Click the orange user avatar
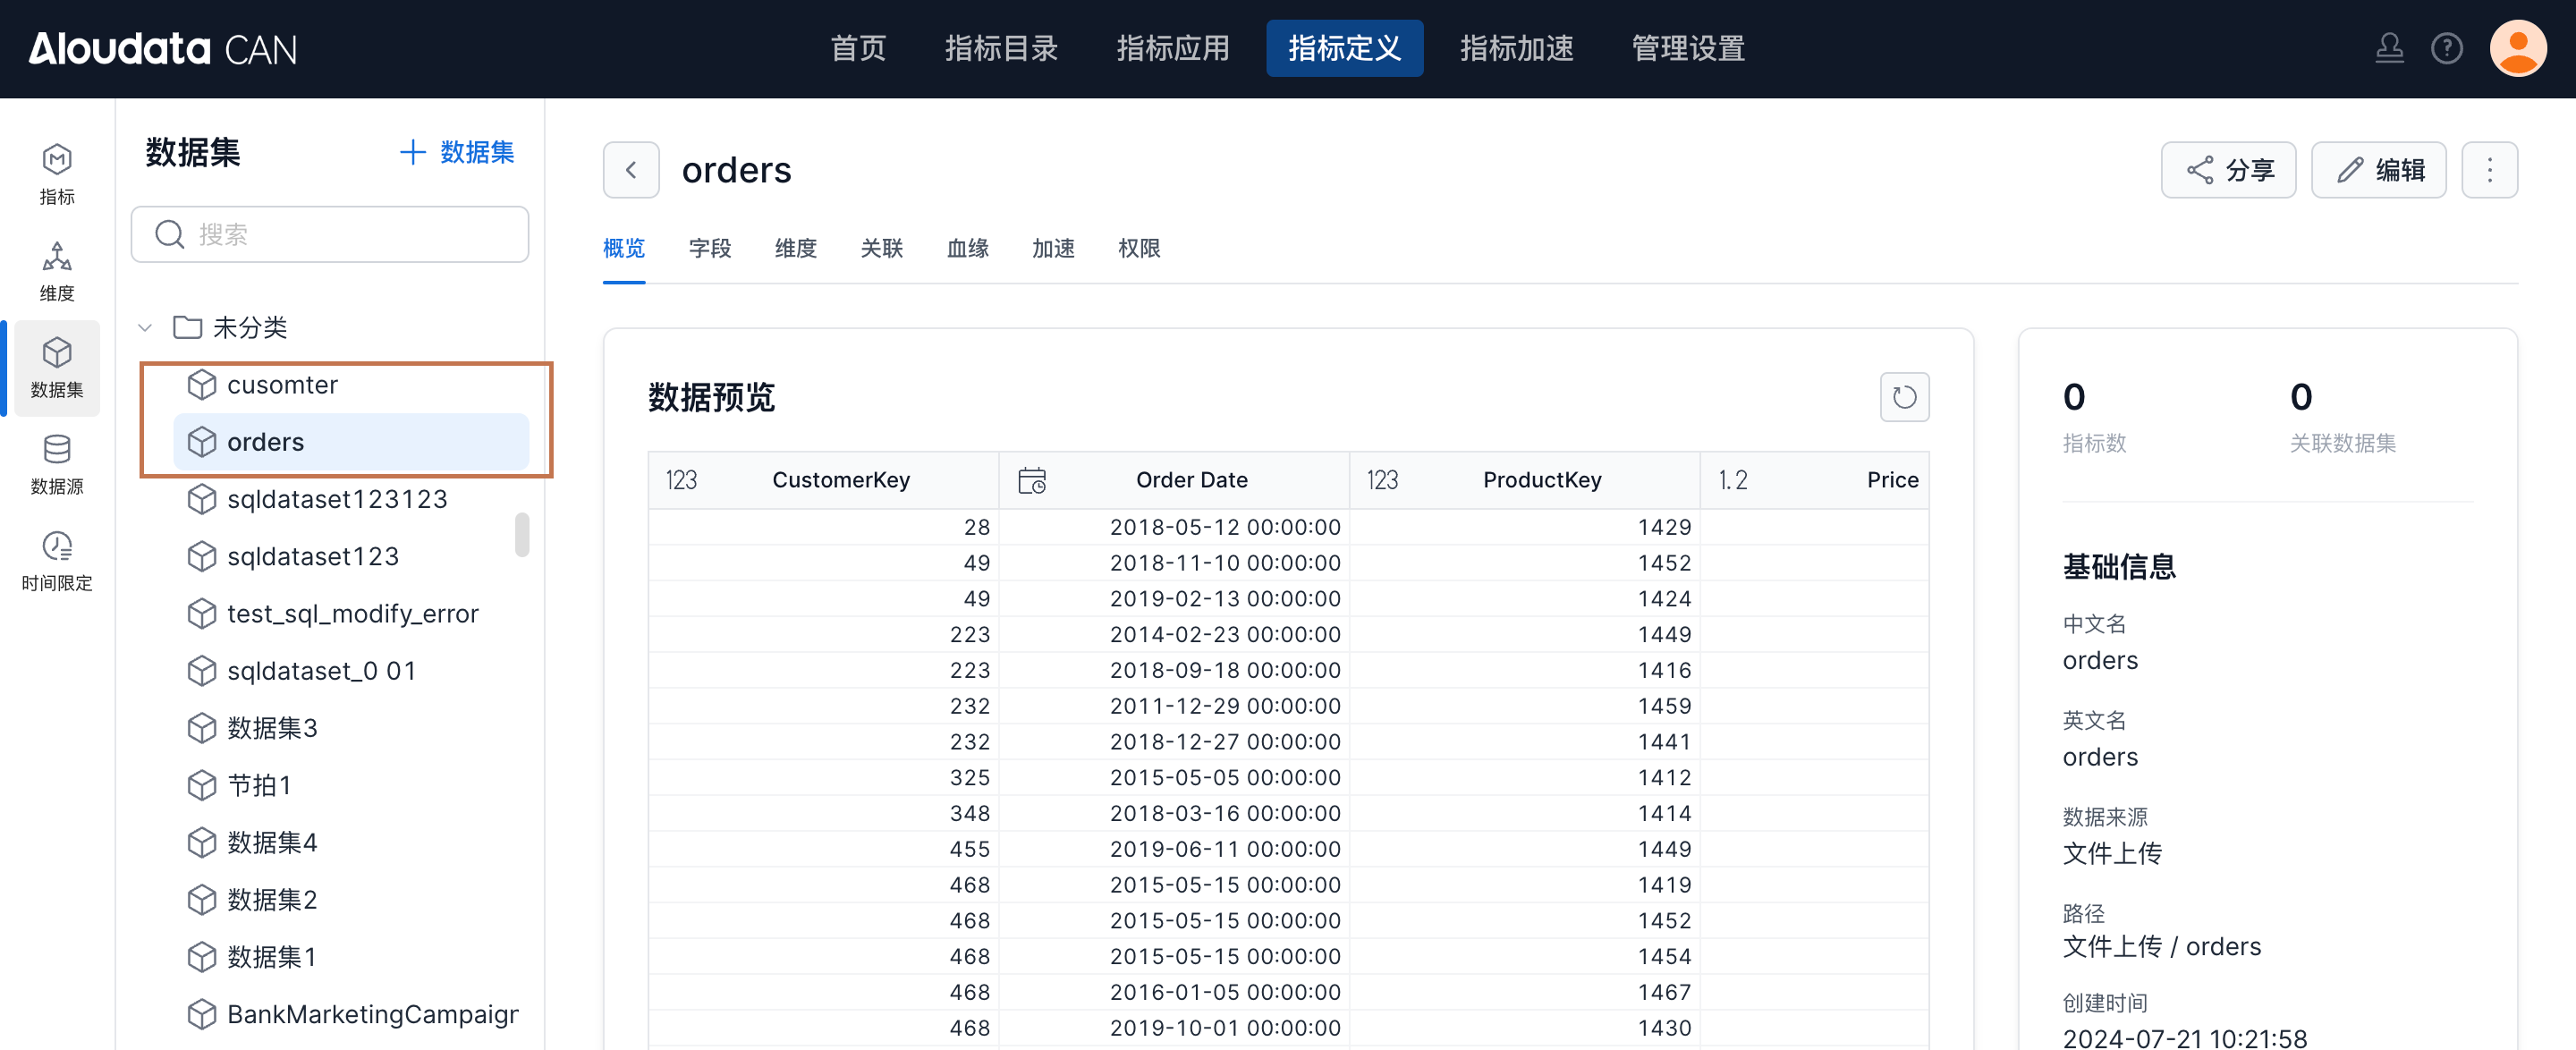This screenshot has height=1050, width=2576. coord(2517,48)
